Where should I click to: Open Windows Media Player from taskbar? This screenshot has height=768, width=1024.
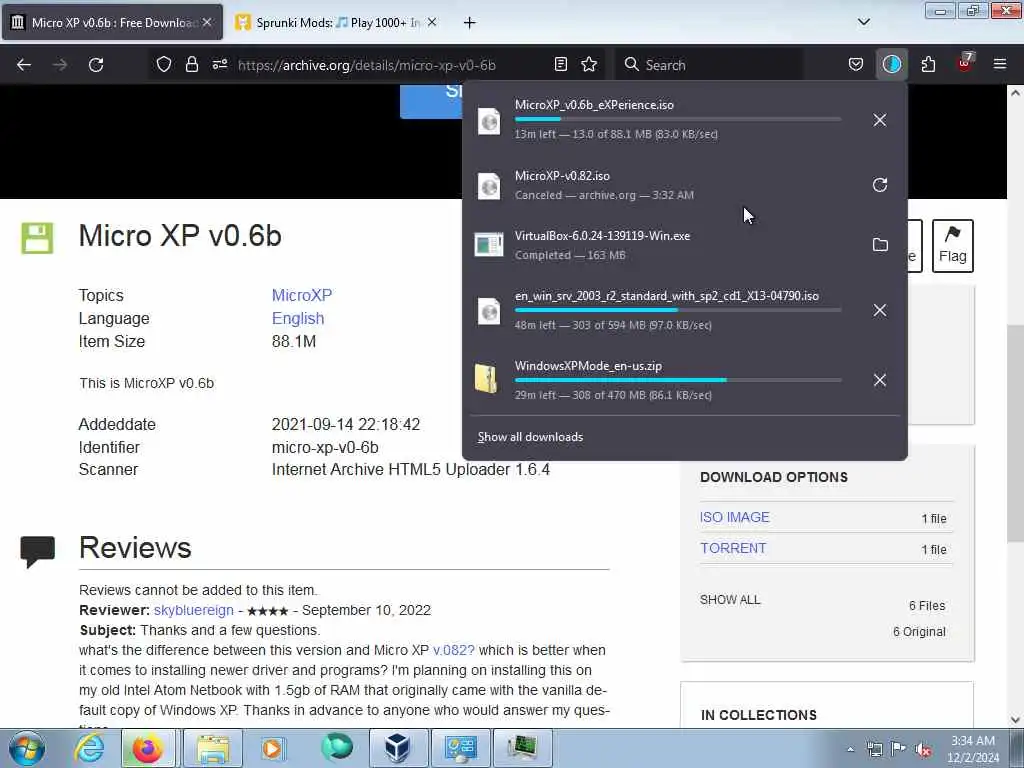(x=272, y=748)
